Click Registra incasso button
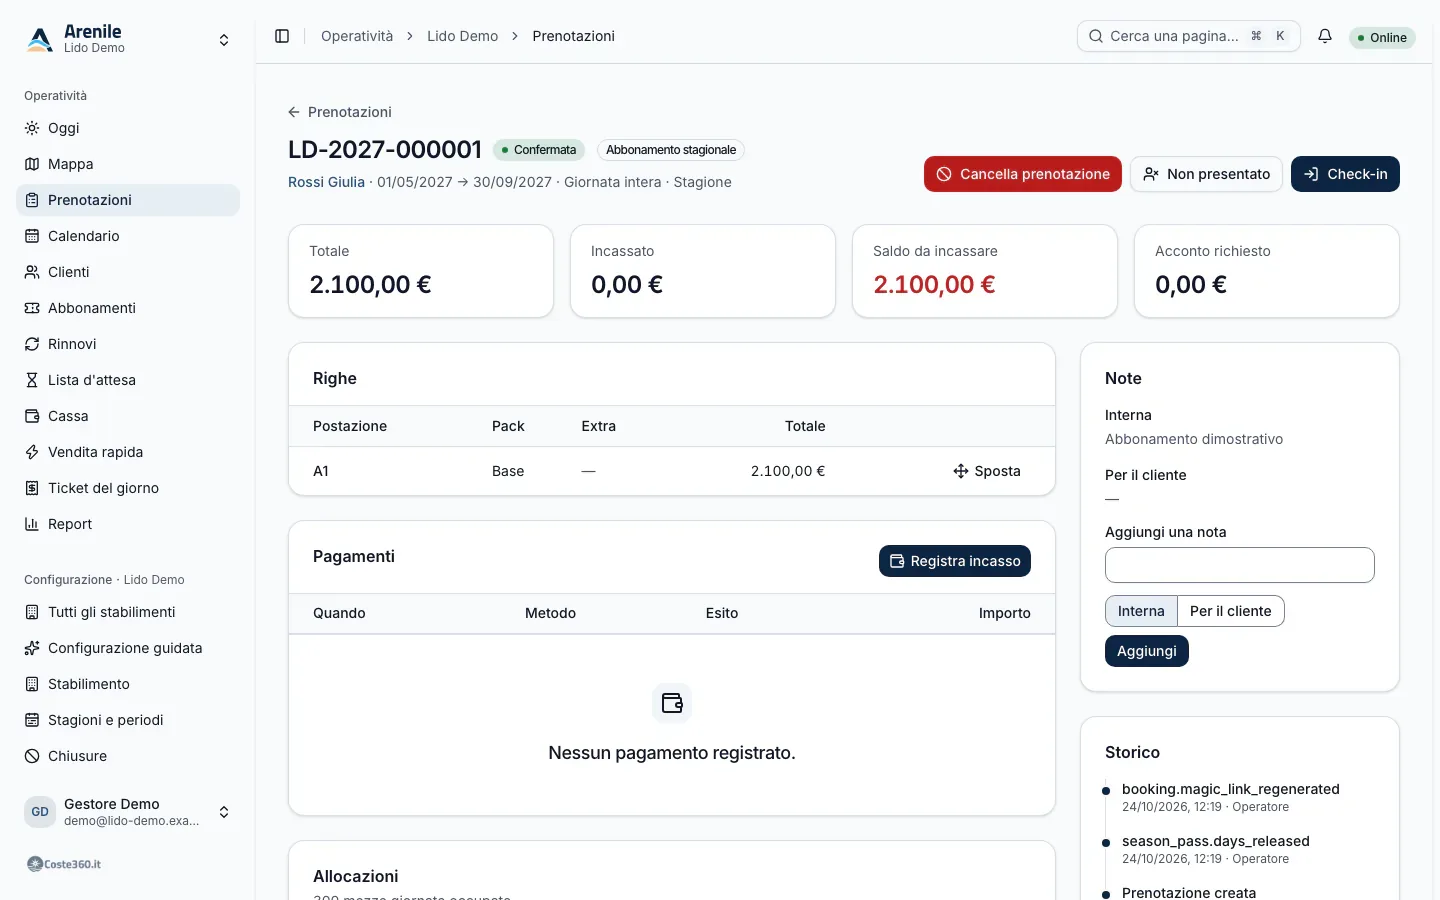1440x900 pixels. click(955, 561)
